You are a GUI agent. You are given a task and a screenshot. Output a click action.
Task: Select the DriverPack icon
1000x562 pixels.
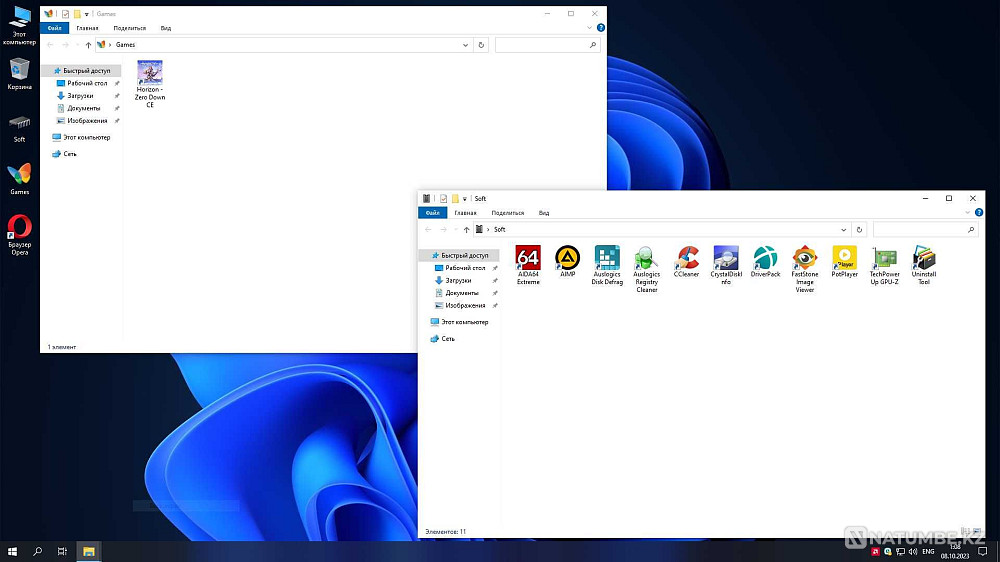point(765,262)
